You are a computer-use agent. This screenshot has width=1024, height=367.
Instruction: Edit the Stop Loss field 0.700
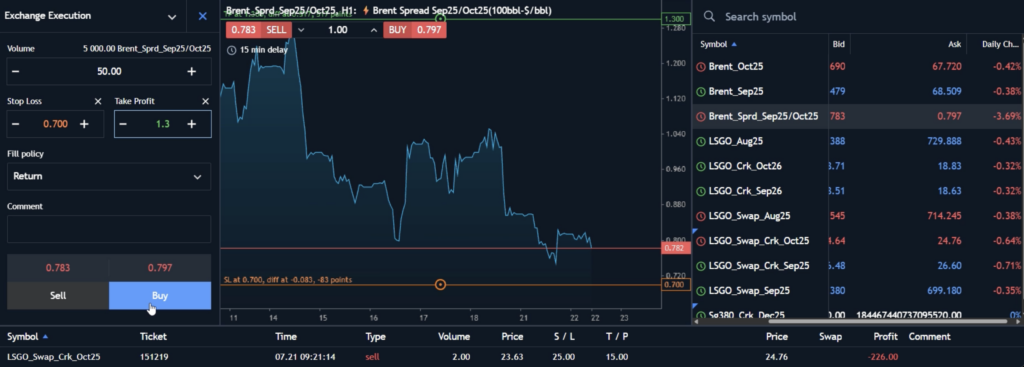(x=56, y=124)
